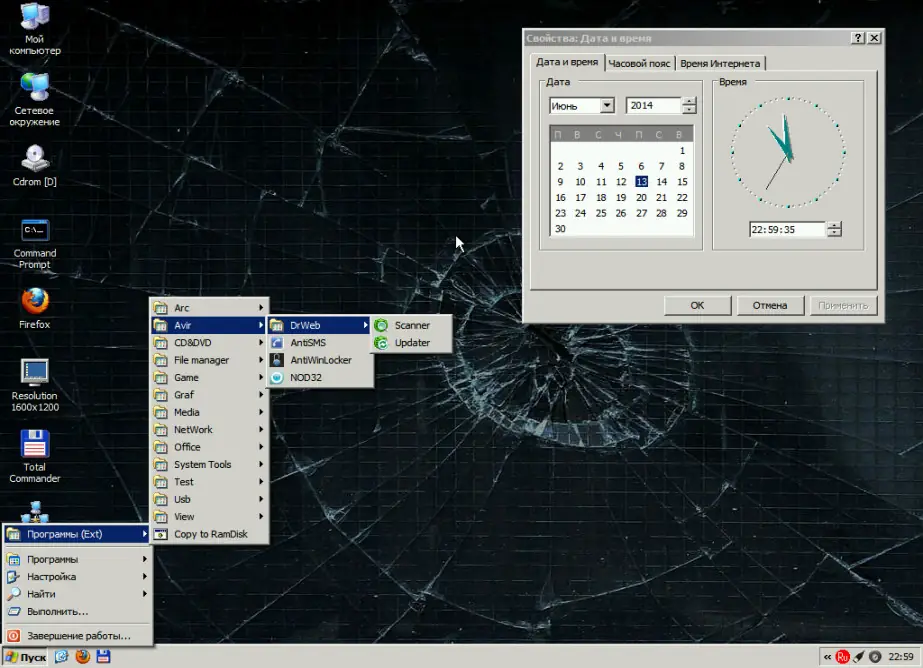The width and height of the screenshot is (923, 668).
Task: Expand the Media programs folder
Action: pos(210,412)
